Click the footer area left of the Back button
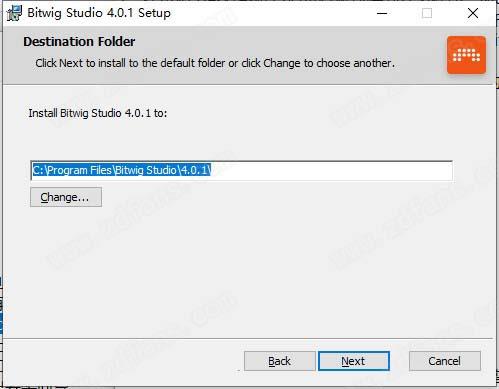Image resolution: width=499 pixels, height=389 pixels. (x=123, y=361)
